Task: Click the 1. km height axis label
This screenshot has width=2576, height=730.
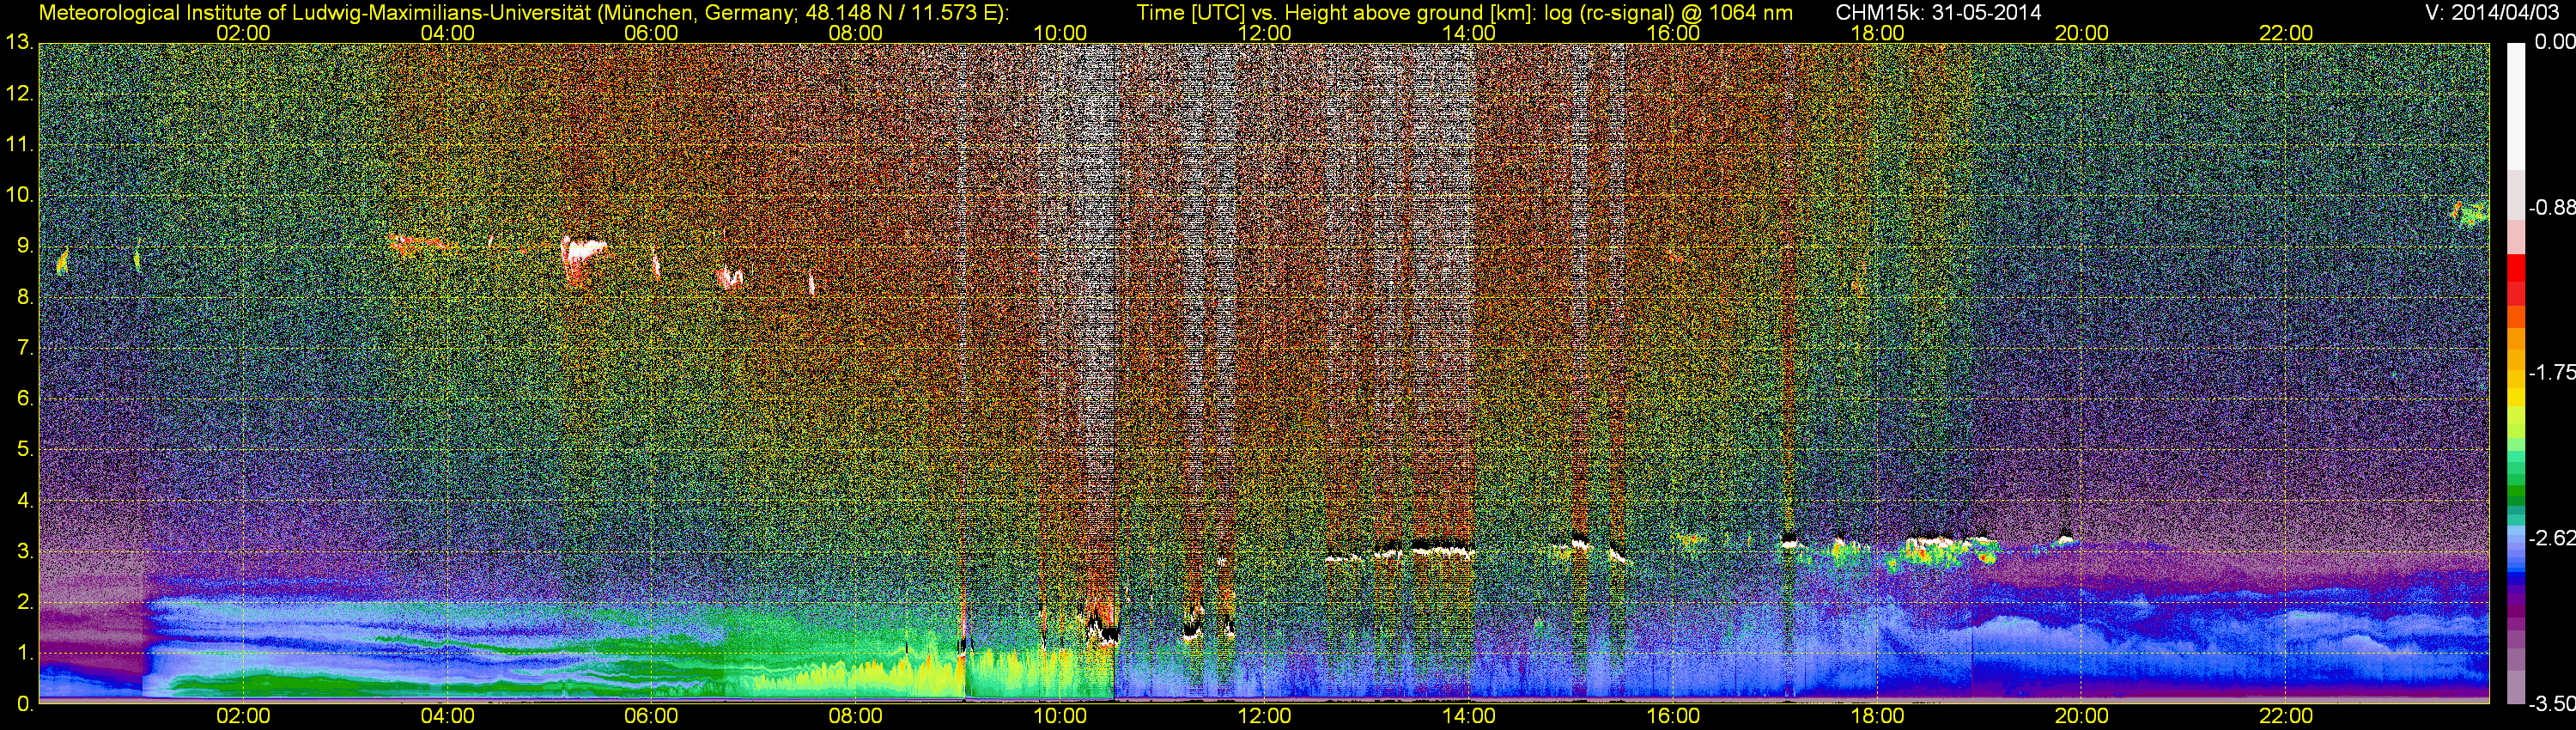Action: (x=26, y=653)
